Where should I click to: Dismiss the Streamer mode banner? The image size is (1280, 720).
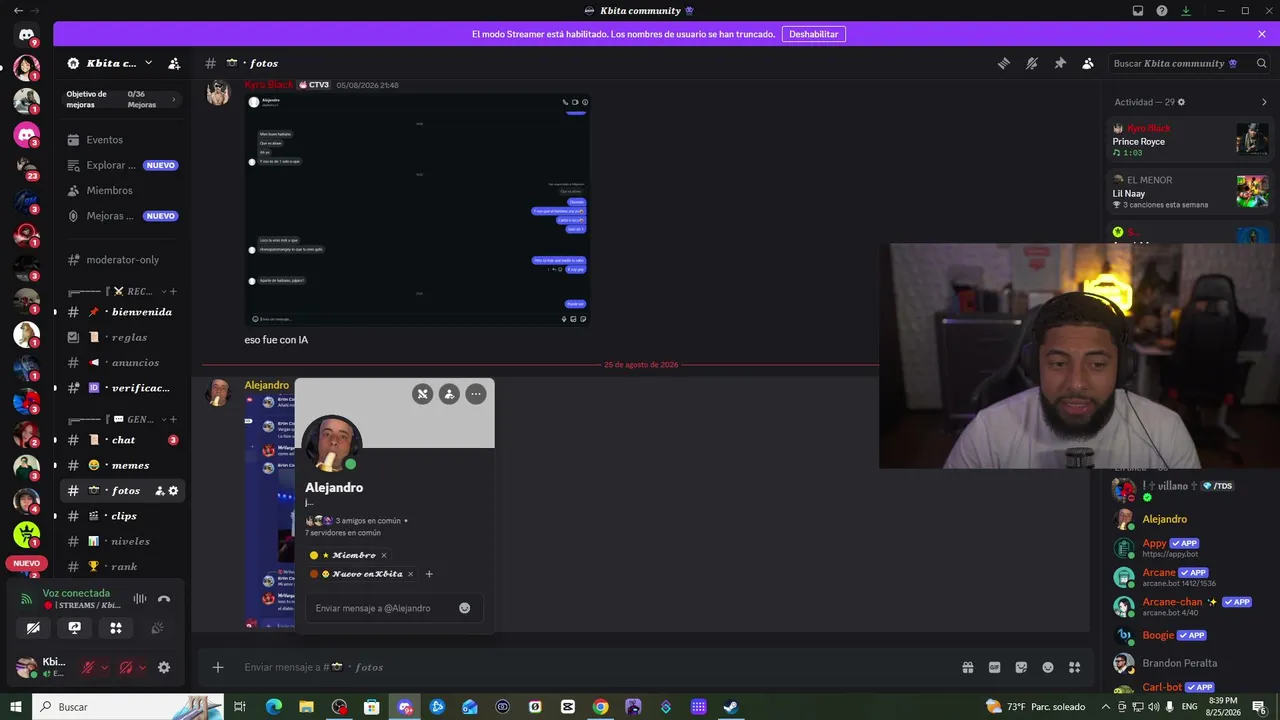coord(1262,34)
